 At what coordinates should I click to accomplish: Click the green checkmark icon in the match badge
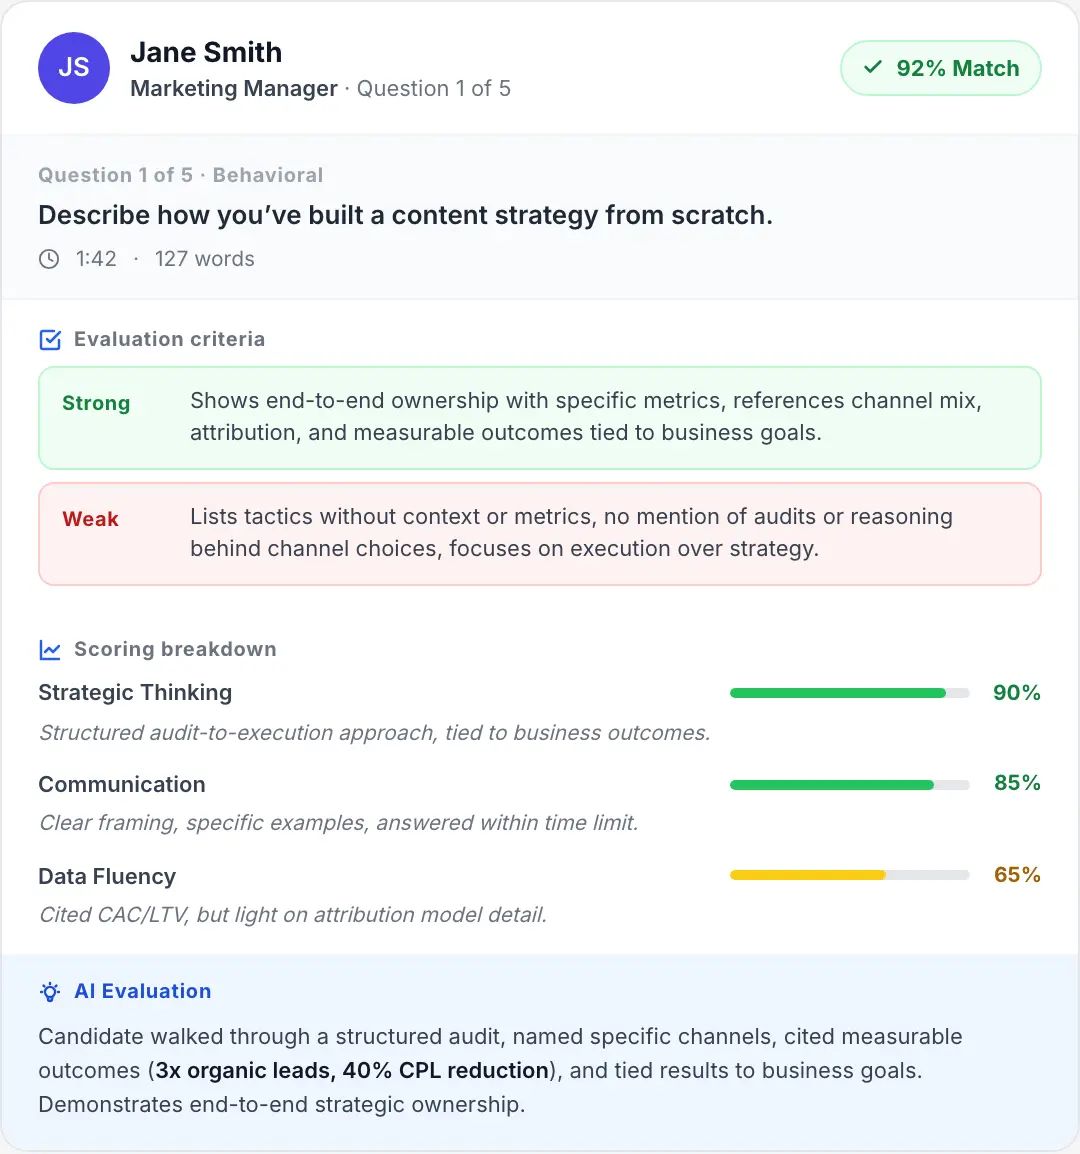[x=873, y=68]
